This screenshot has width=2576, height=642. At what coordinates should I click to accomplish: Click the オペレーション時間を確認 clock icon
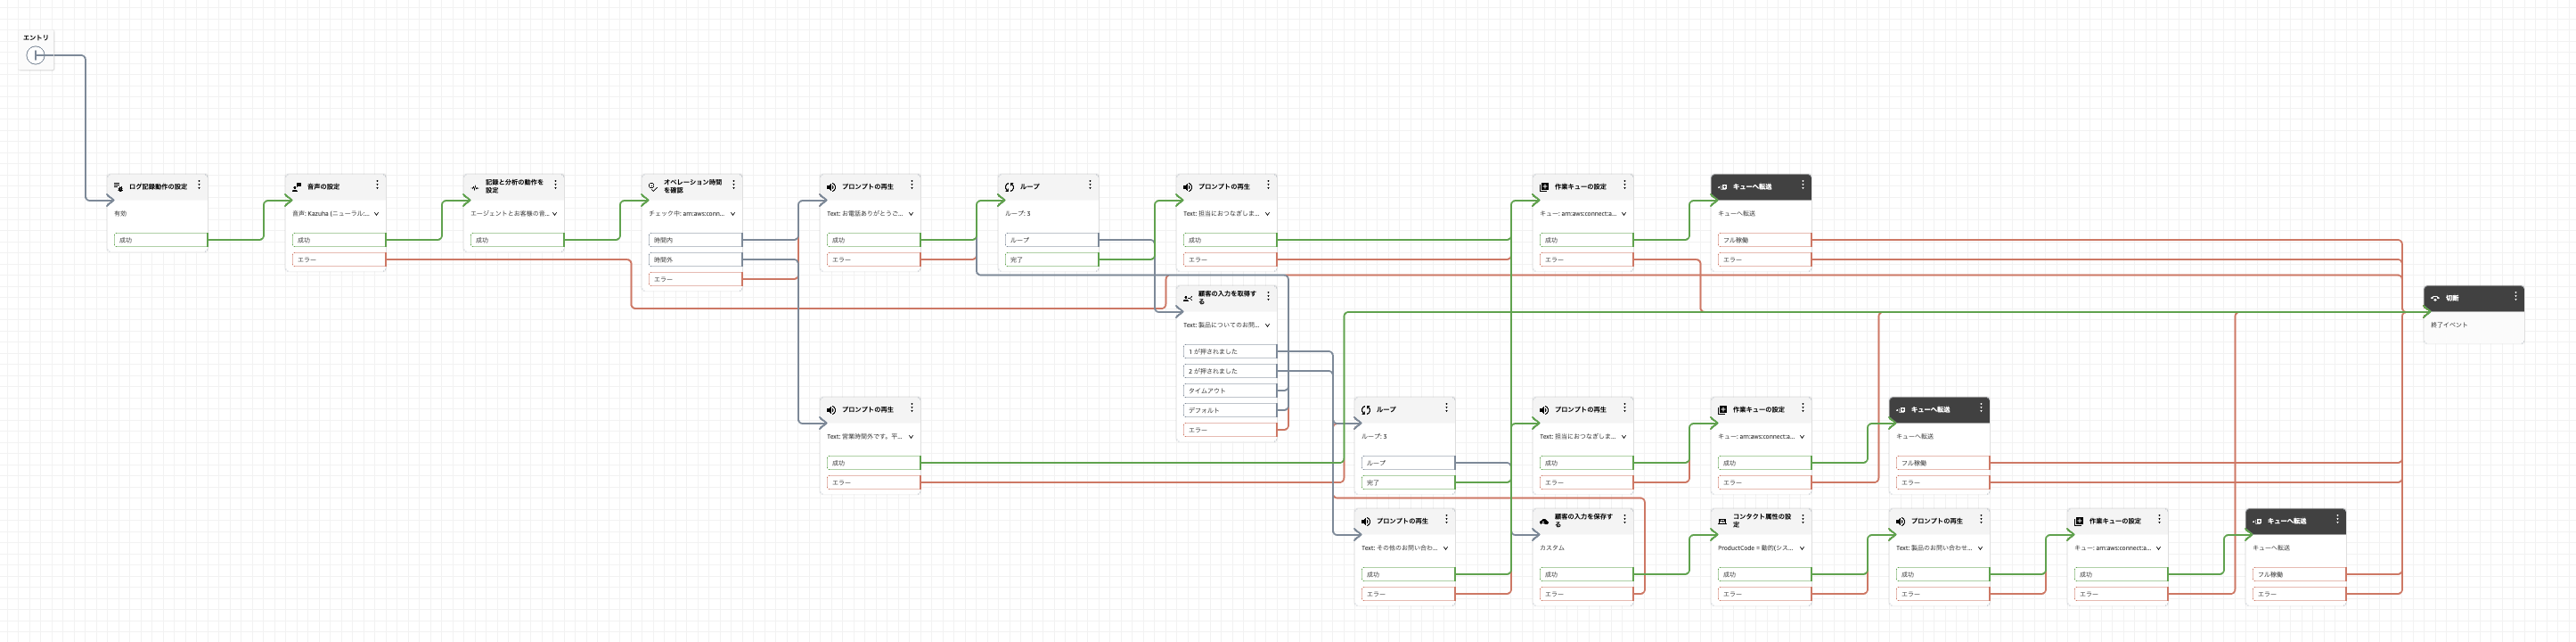[653, 187]
